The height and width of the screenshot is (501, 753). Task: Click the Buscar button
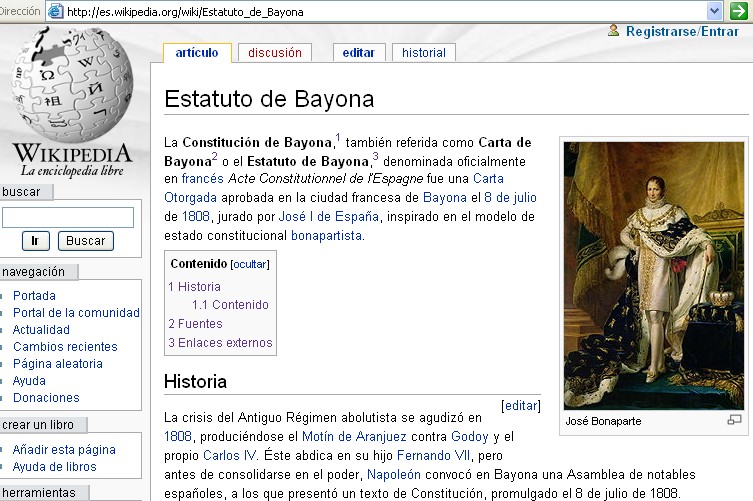click(x=85, y=241)
